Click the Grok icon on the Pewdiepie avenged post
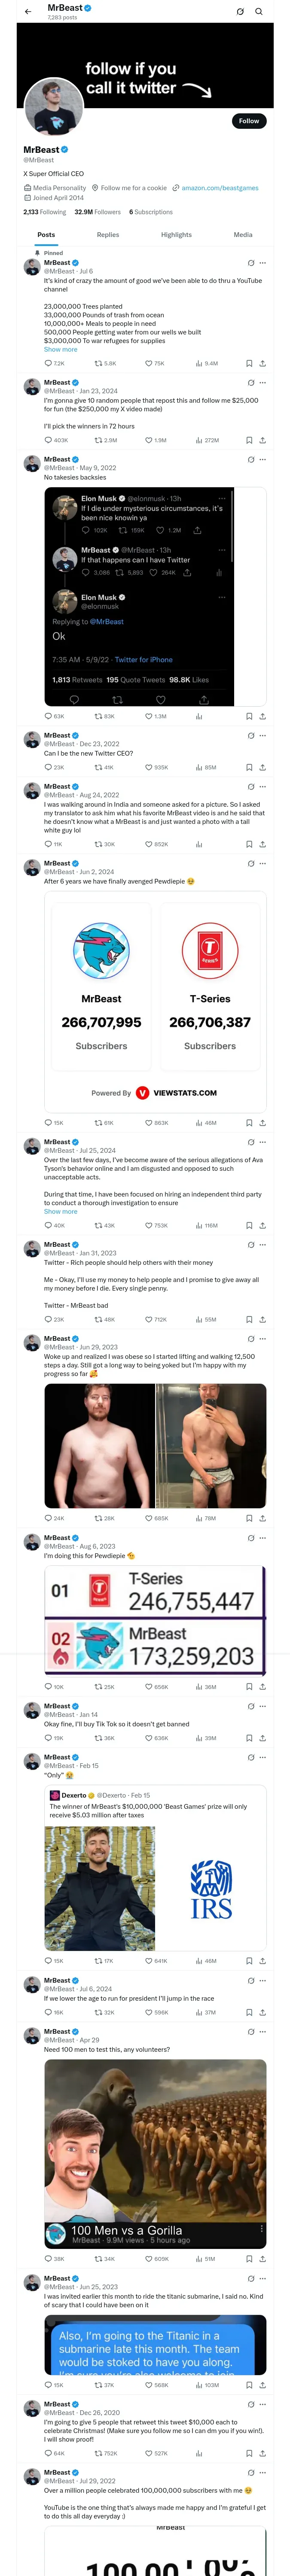 pos(250,863)
